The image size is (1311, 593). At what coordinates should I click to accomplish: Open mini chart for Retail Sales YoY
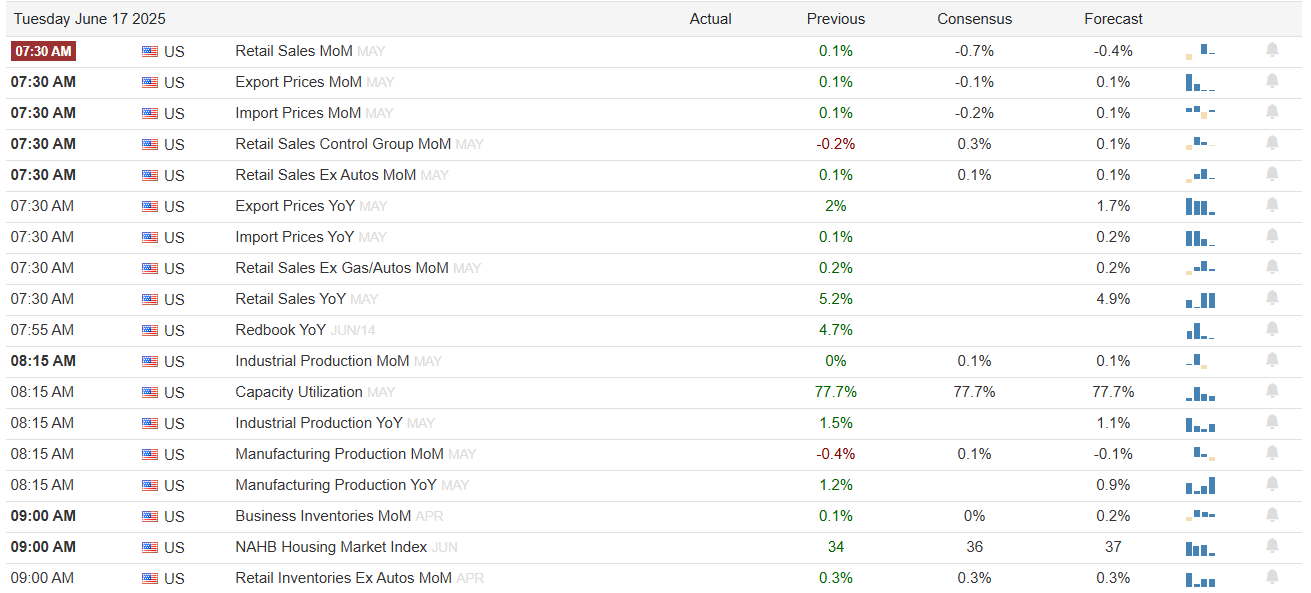1200,299
